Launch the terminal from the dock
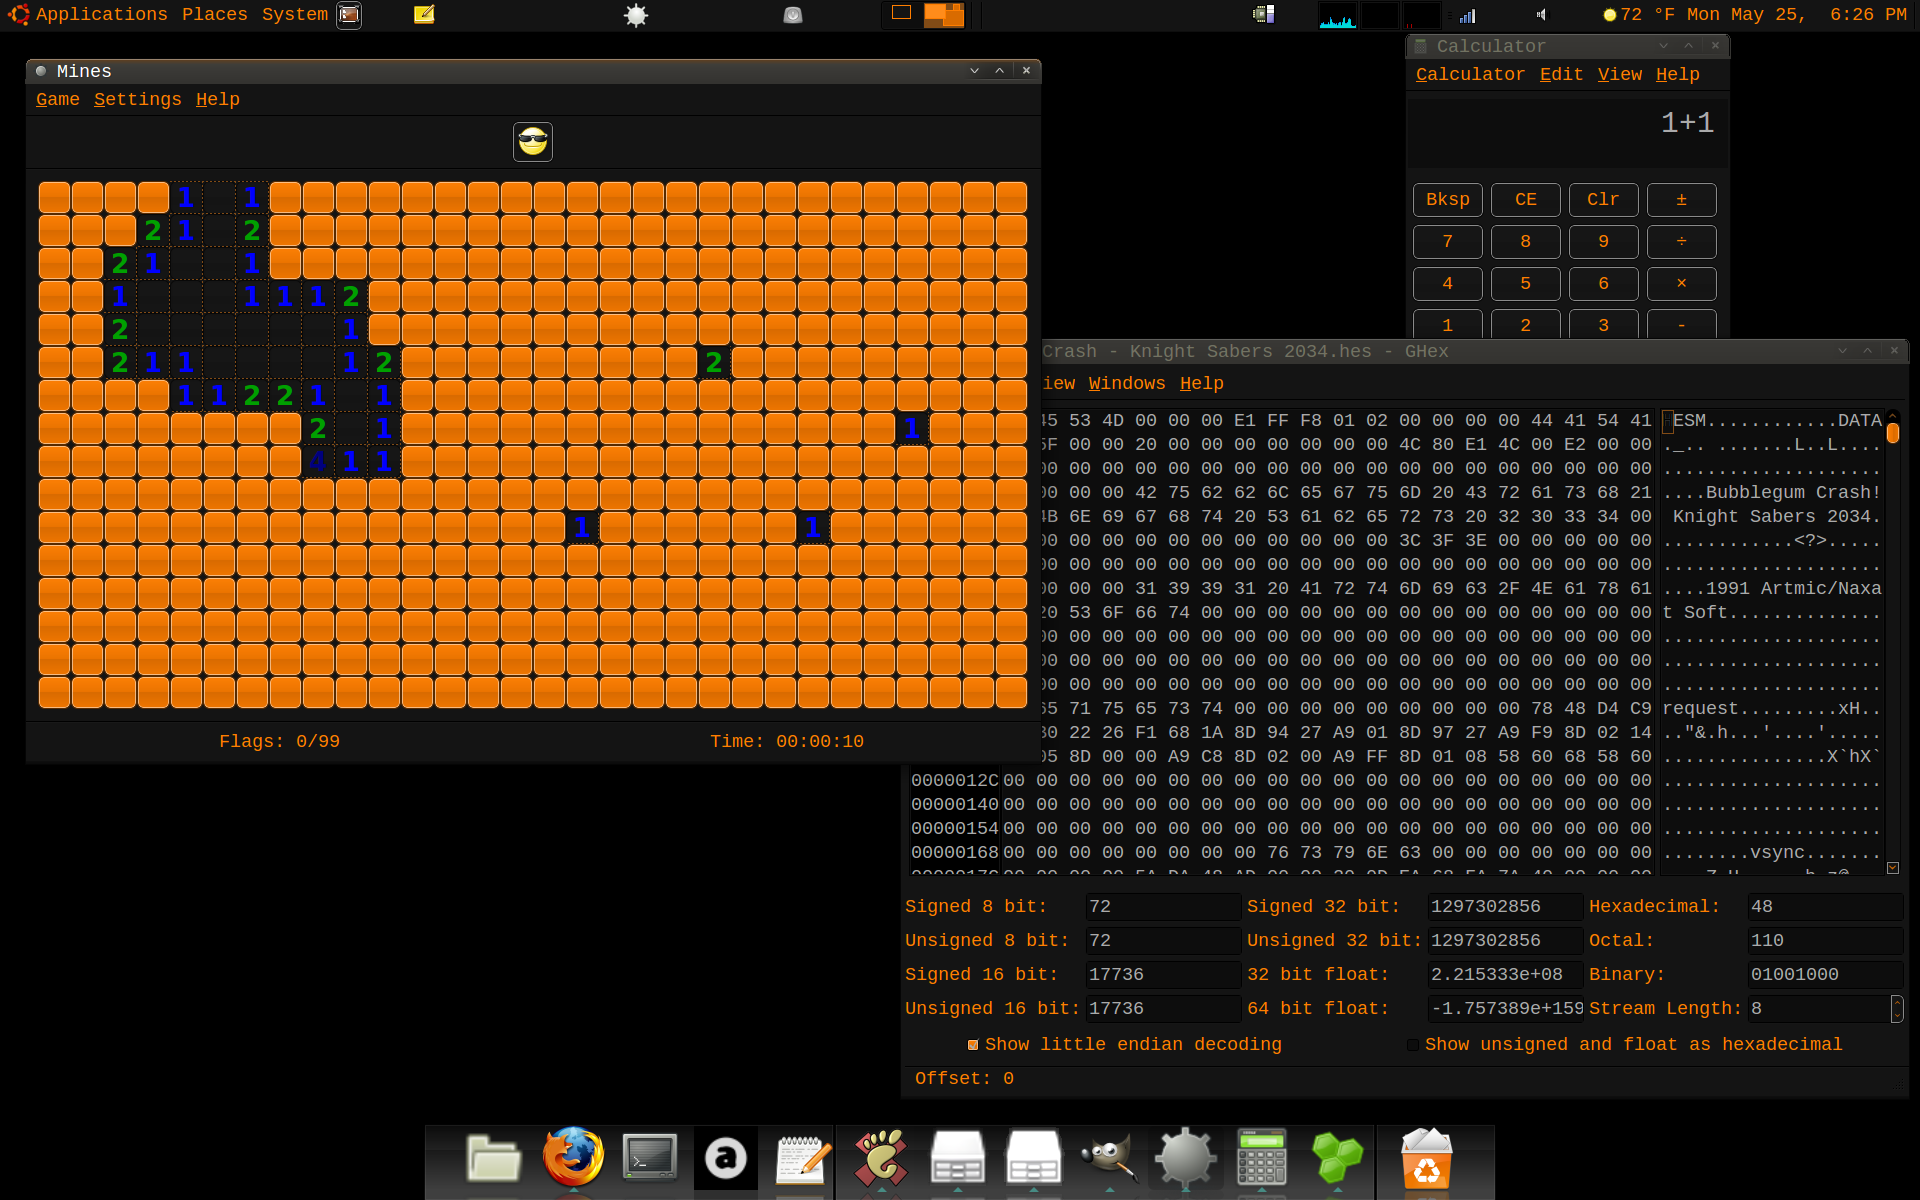The width and height of the screenshot is (1920, 1200). point(650,1158)
